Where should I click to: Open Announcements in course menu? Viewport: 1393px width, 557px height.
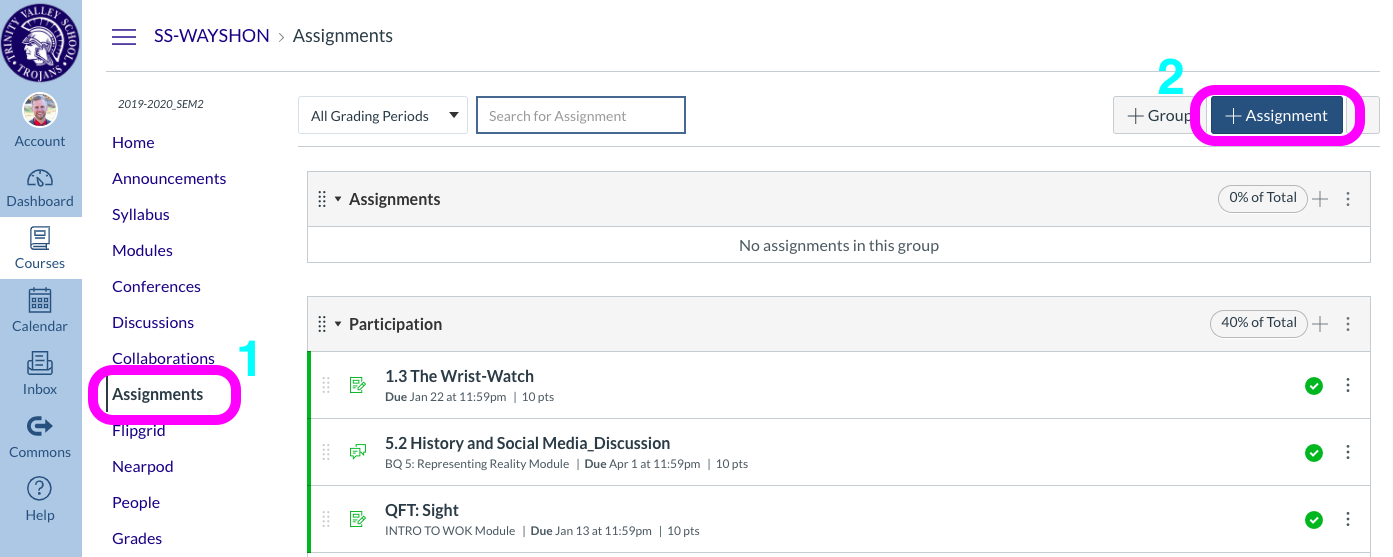coord(169,178)
